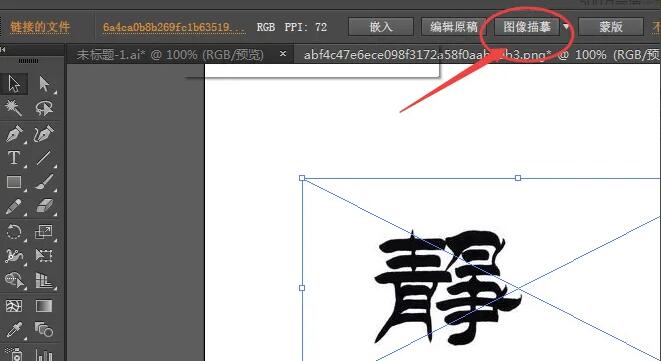Select the Mesh tool
The image size is (661, 361).
pos(14,306)
